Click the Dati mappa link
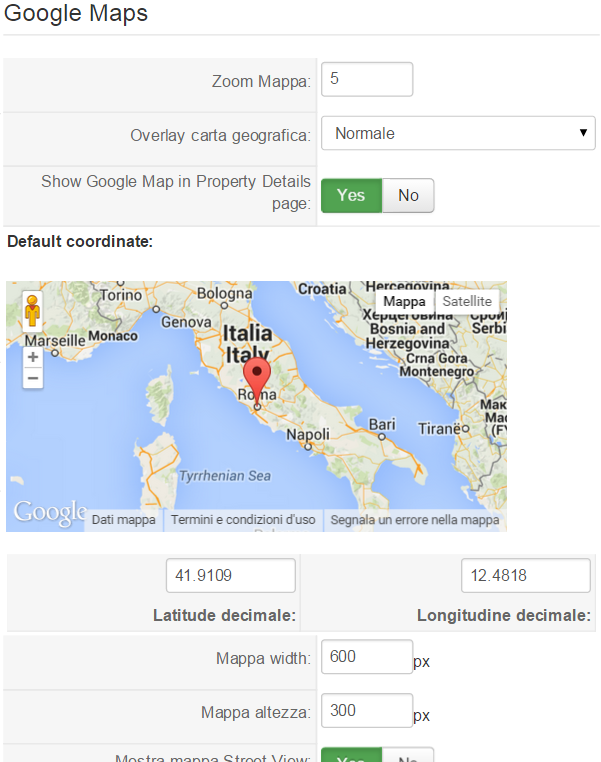The width and height of the screenshot is (601, 762). [x=123, y=520]
